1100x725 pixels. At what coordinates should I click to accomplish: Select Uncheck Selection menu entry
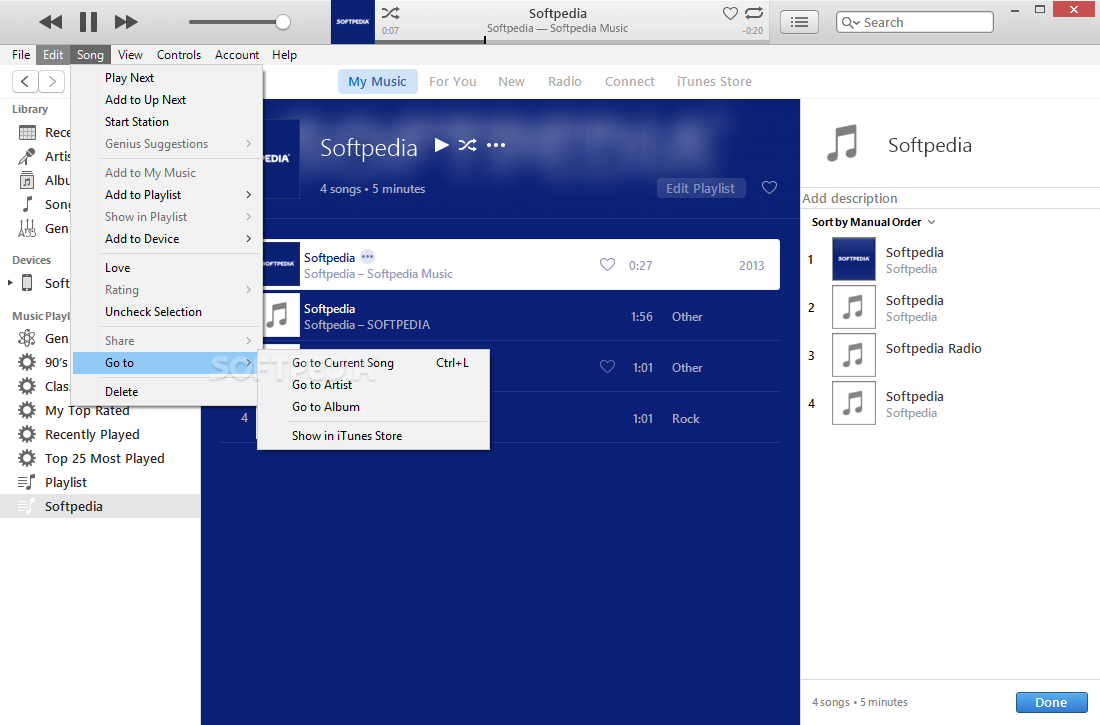(x=167, y=312)
